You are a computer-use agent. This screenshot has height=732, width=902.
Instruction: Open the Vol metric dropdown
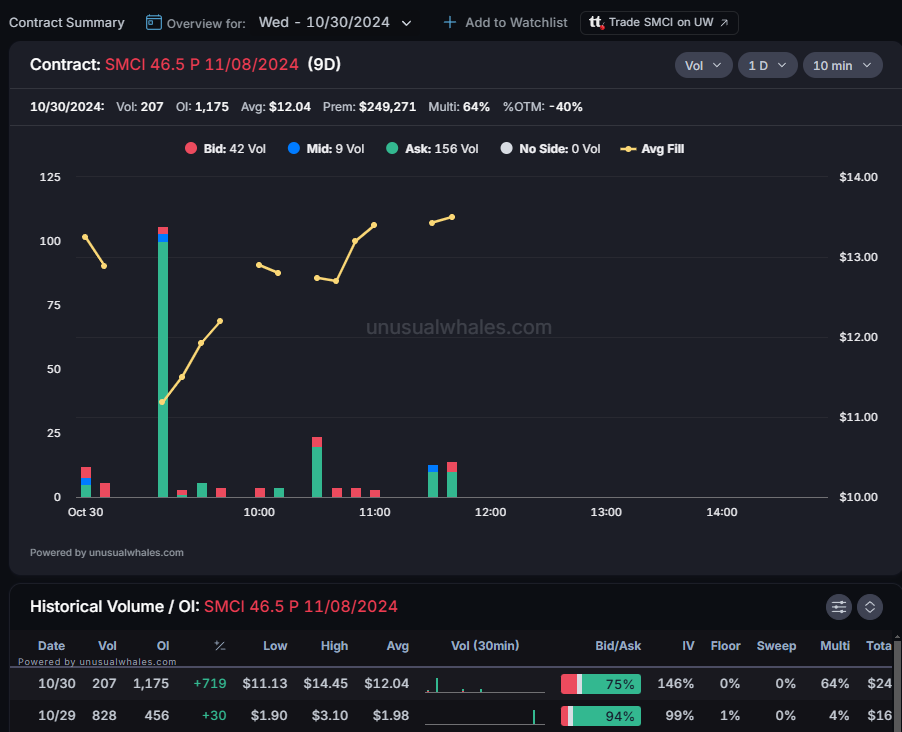point(703,66)
